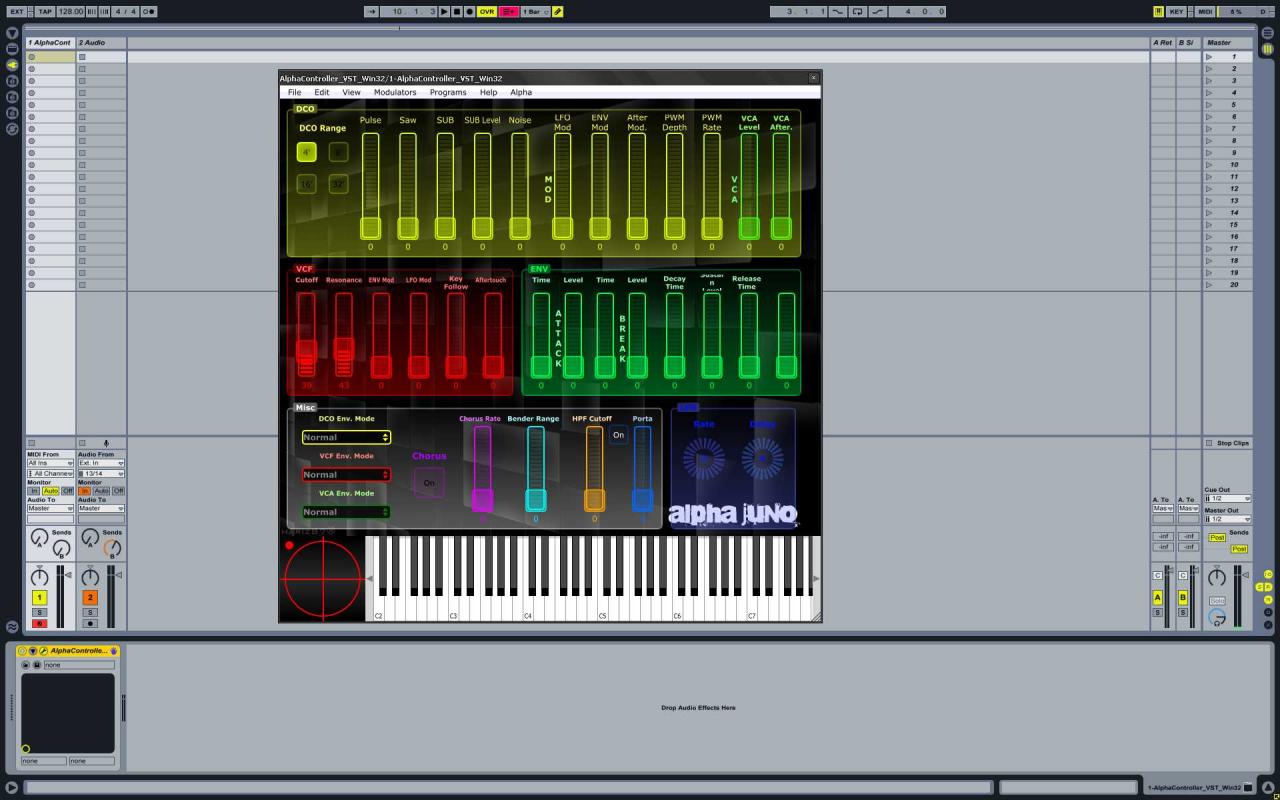Select DCO Range 4' button
Screen dimensions: 1280x800
coord(306,152)
